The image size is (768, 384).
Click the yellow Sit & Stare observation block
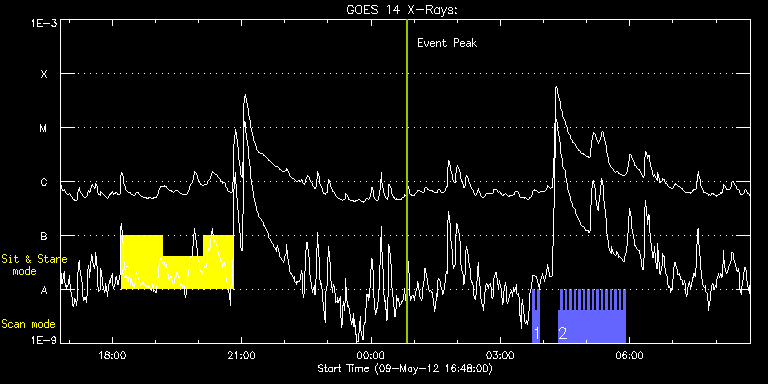(177, 263)
